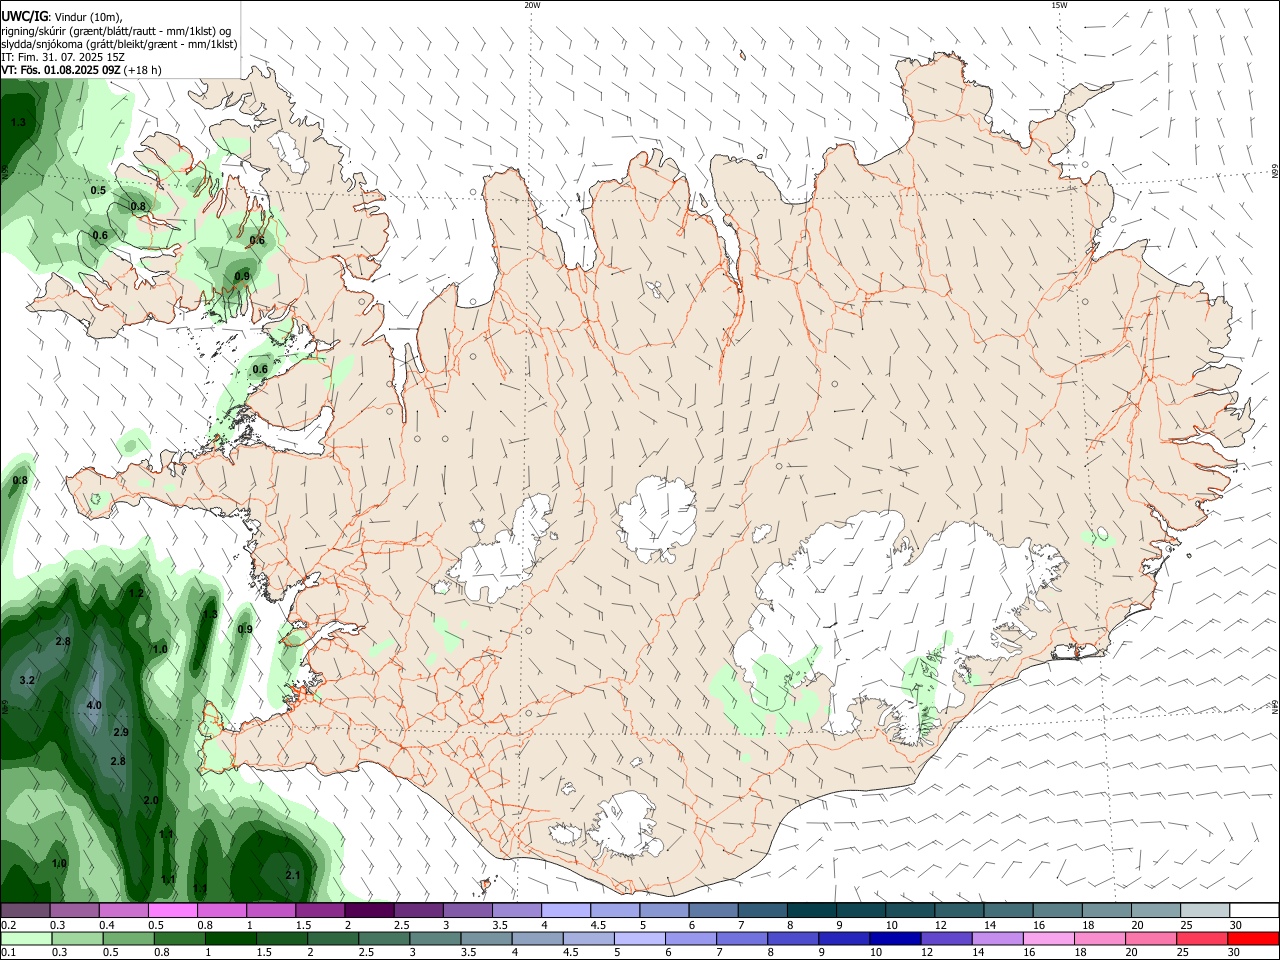Click the dark teal 8 swatch in the upper legend row

[812, 910]
